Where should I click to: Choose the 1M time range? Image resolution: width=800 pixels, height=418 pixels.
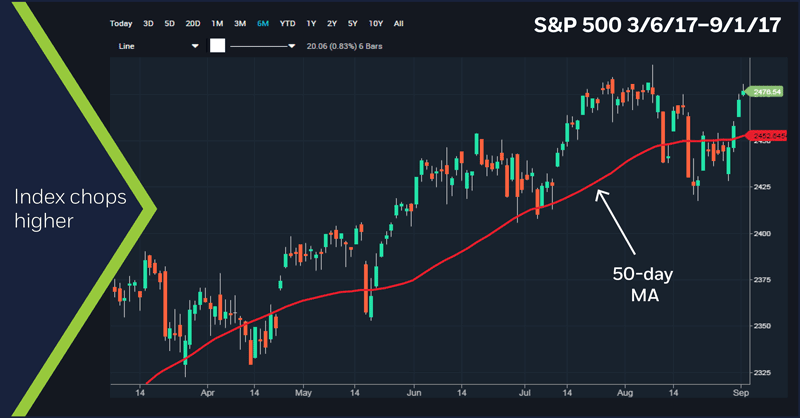(x=216, y=22)
